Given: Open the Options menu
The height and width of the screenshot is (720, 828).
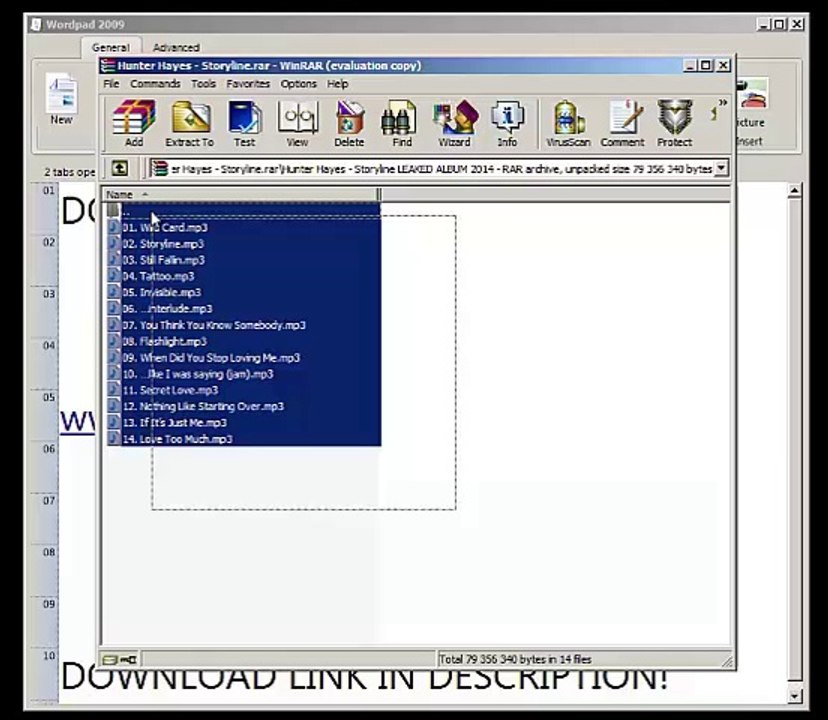Looking at the screenshot, I should coord(298,84).
